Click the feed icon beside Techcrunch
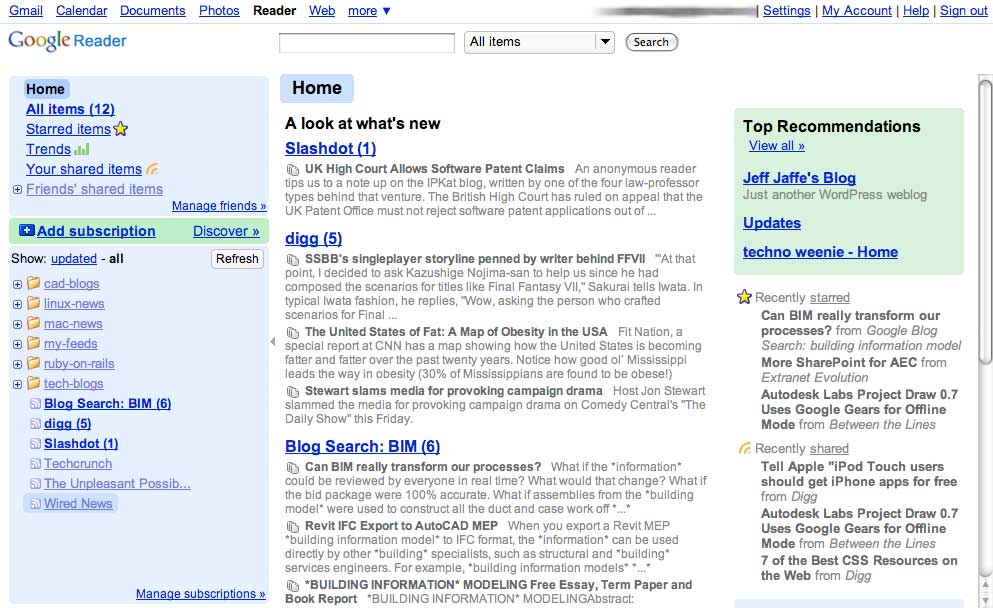The height and width of the screenshot is (608, 993). (x=35, y=464)
